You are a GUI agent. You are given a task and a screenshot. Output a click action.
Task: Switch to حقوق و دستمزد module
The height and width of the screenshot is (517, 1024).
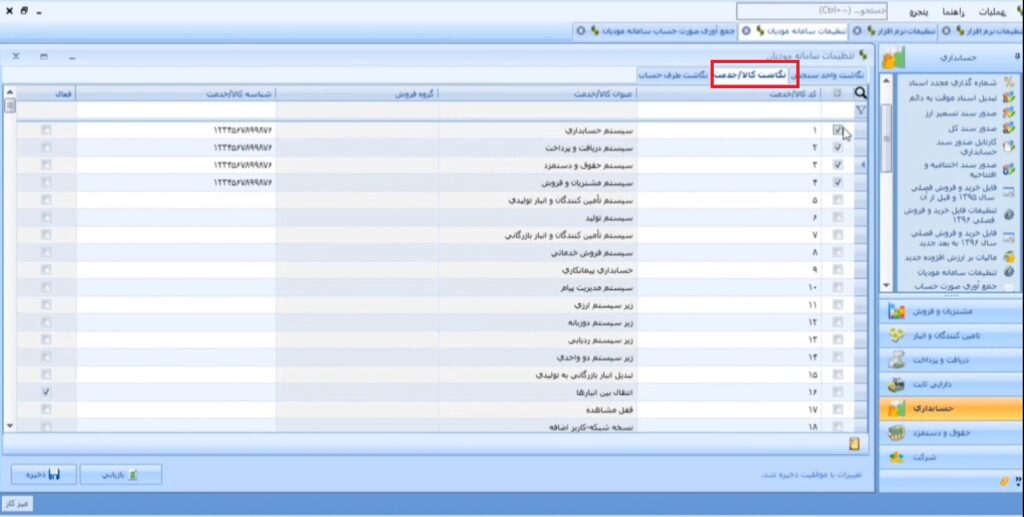(950, 433)
